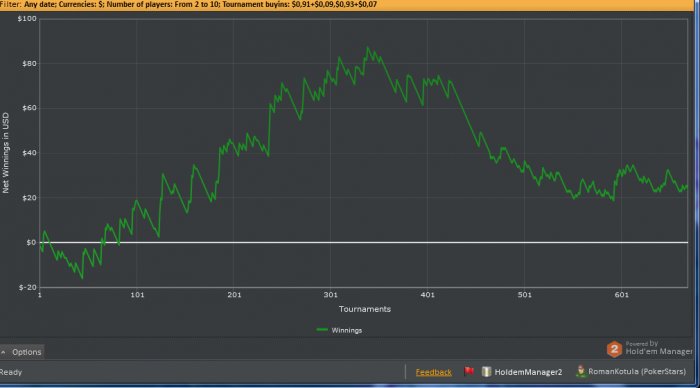The width and height of the screenshot is (700, 388).
Task: Click the RomanKotula player avatar icon
Action: tap(581, 371)
